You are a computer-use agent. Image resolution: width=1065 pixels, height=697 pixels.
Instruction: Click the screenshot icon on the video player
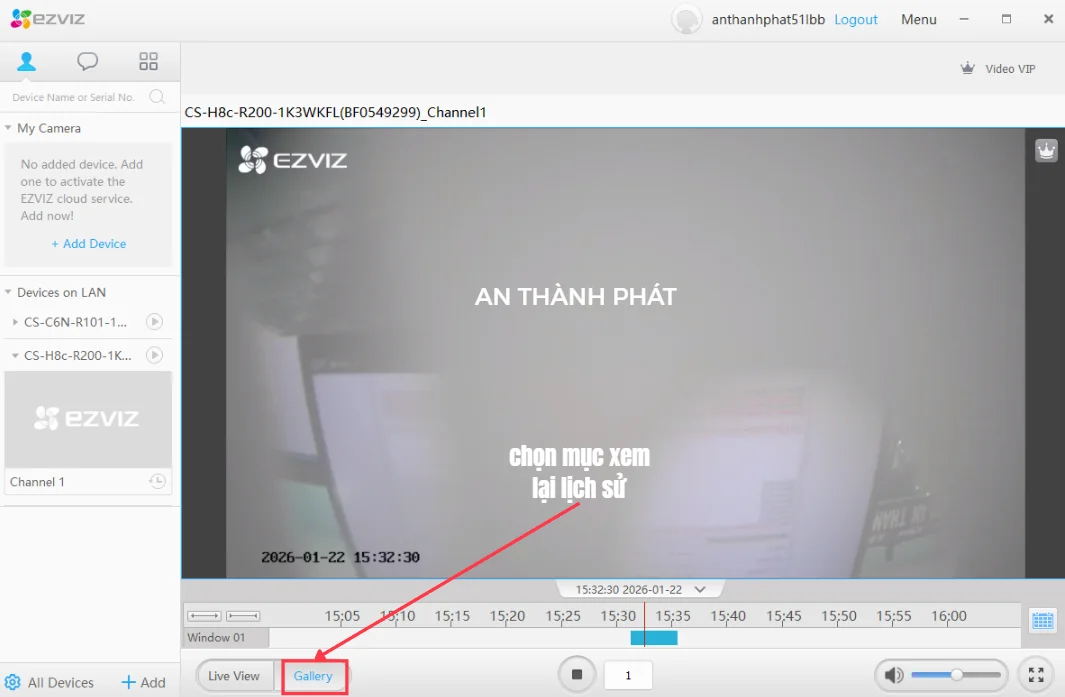tap(1045, 150)
